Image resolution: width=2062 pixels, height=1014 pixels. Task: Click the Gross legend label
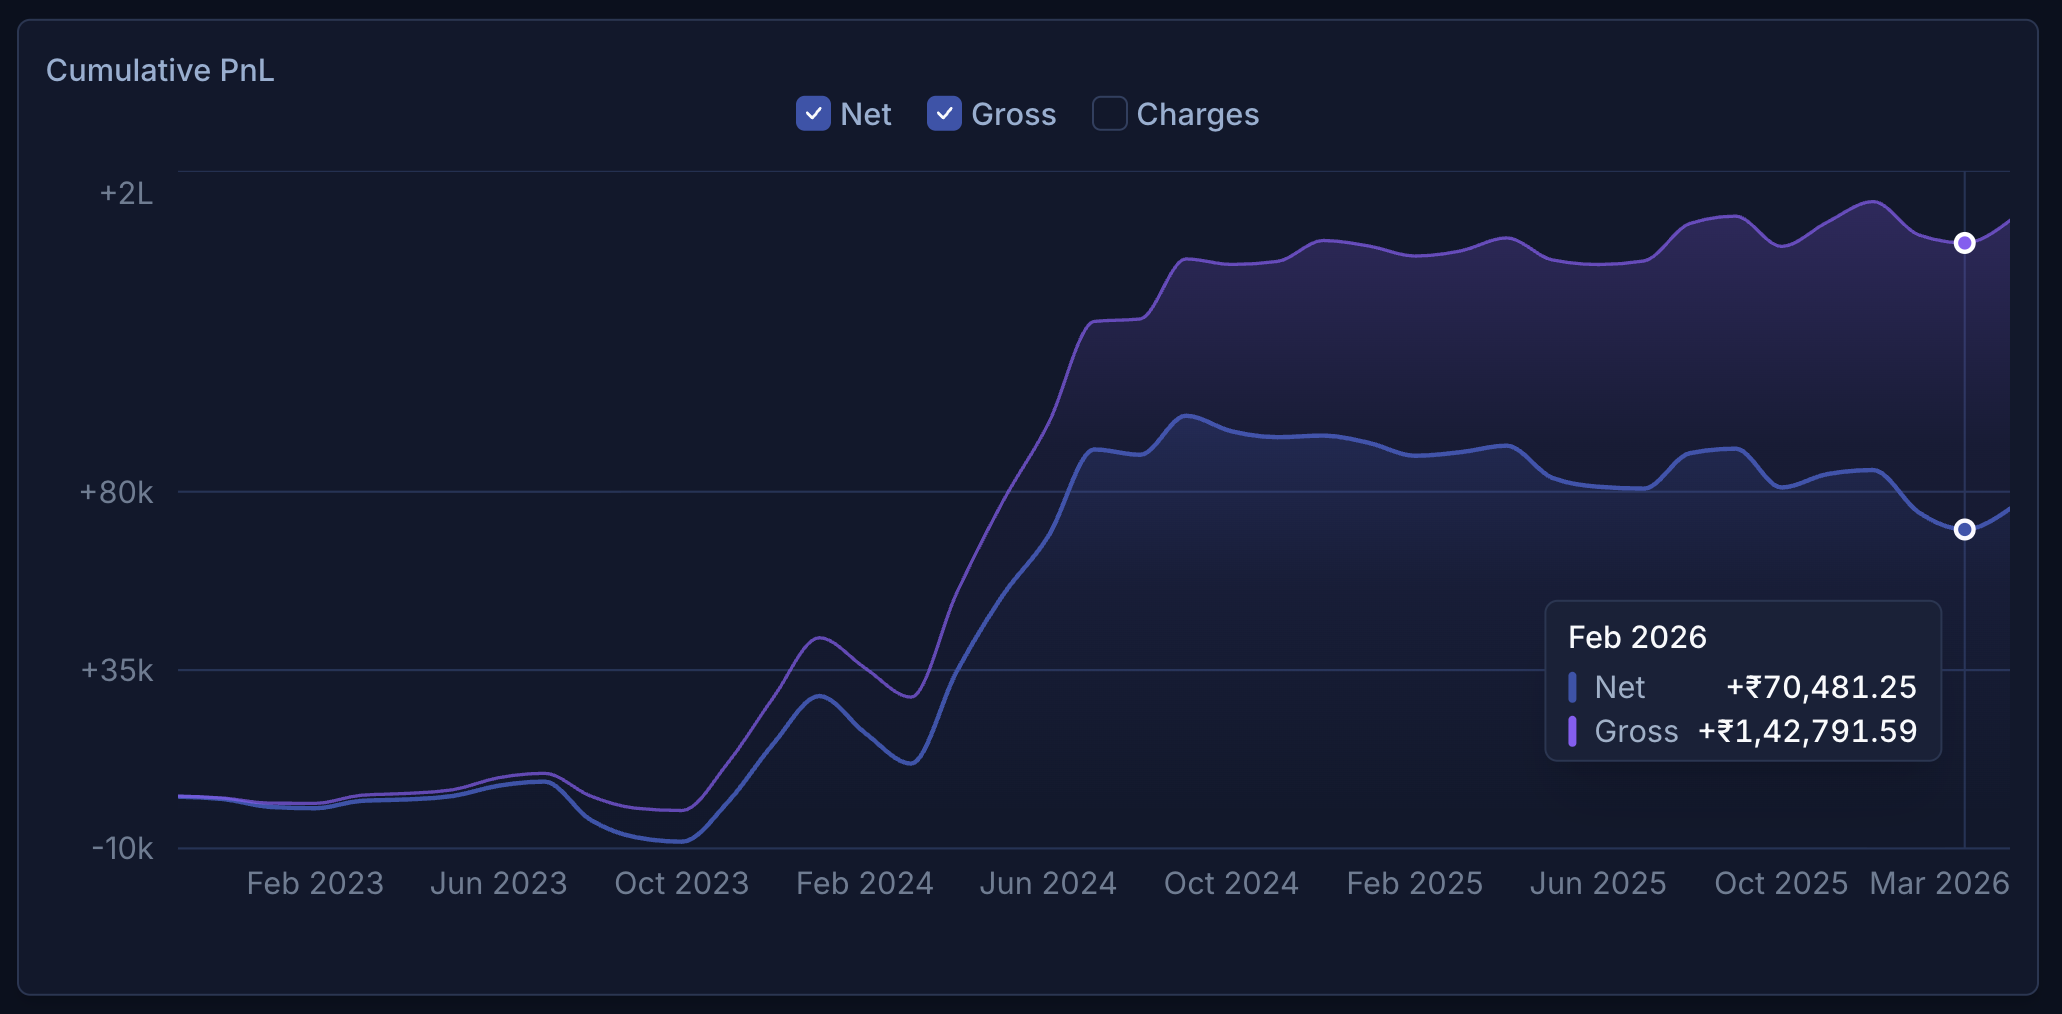point(1015,114)
